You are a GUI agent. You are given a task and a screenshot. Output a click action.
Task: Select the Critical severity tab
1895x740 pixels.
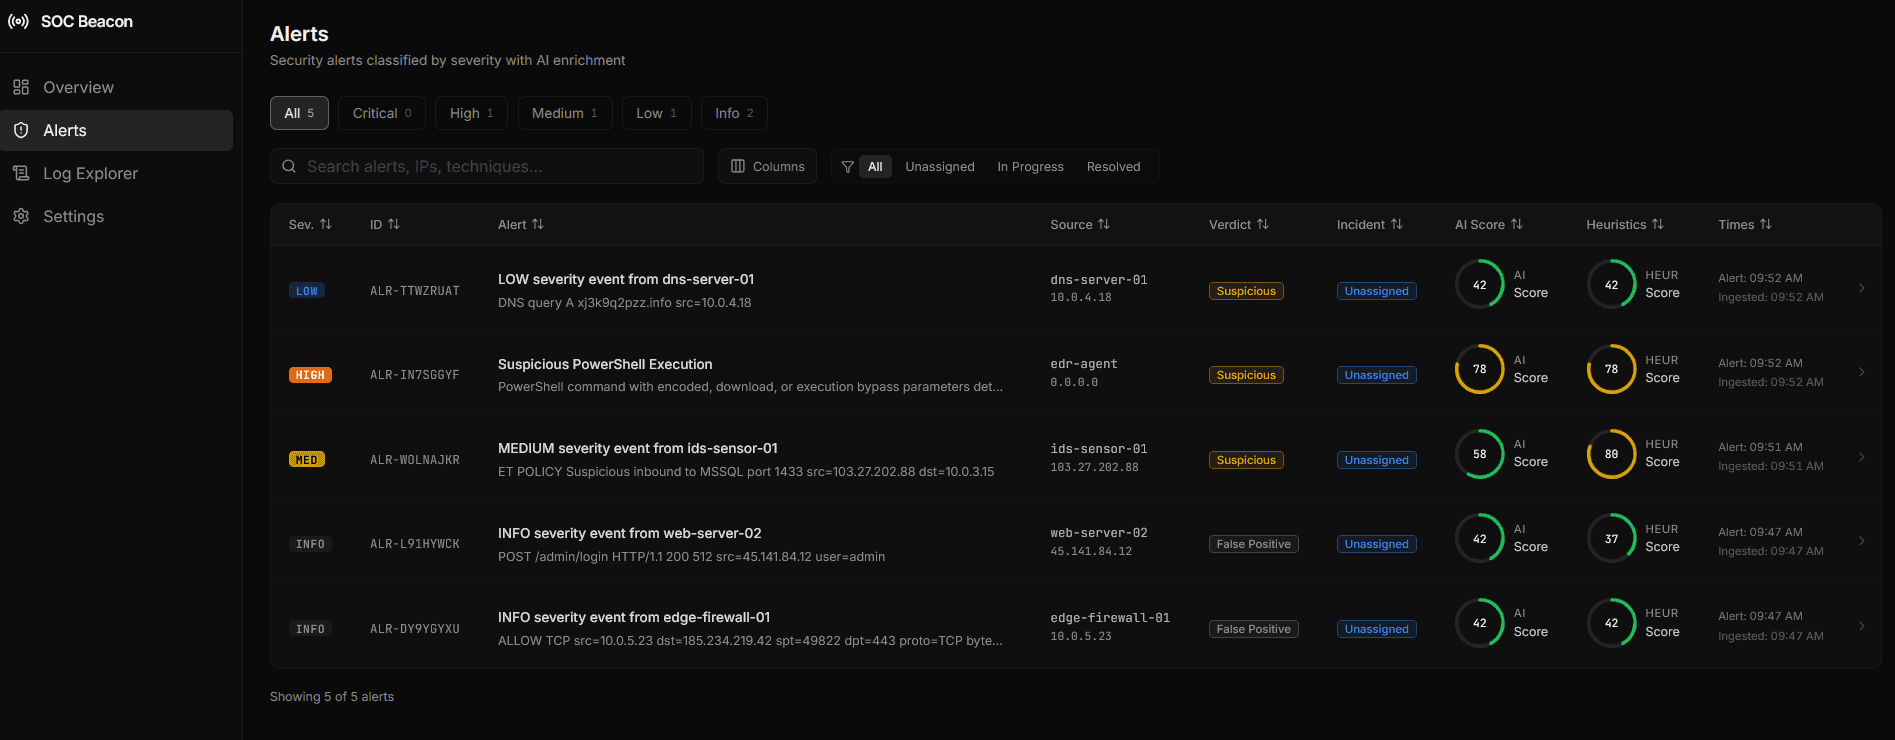(x=381, y=113)
